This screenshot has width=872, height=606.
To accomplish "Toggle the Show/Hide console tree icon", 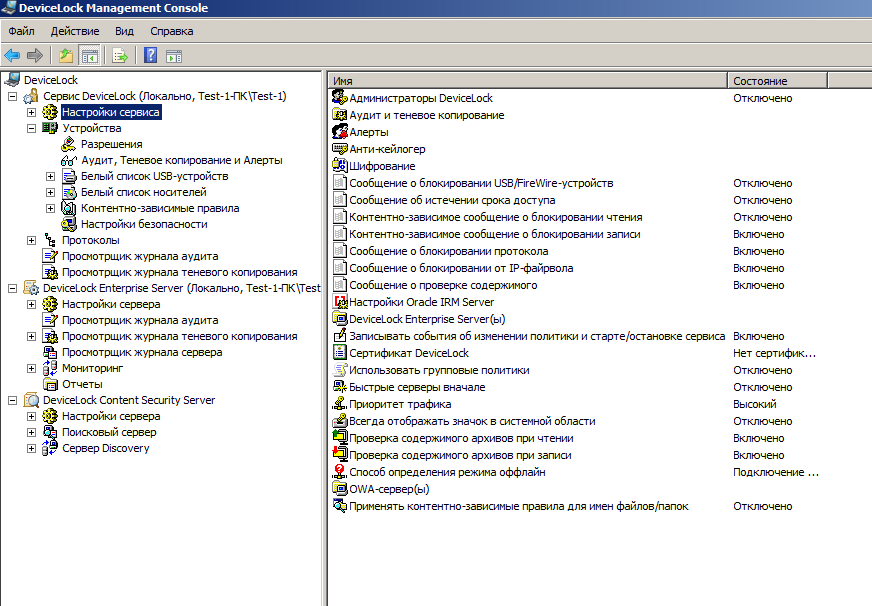I will [90, 55].
